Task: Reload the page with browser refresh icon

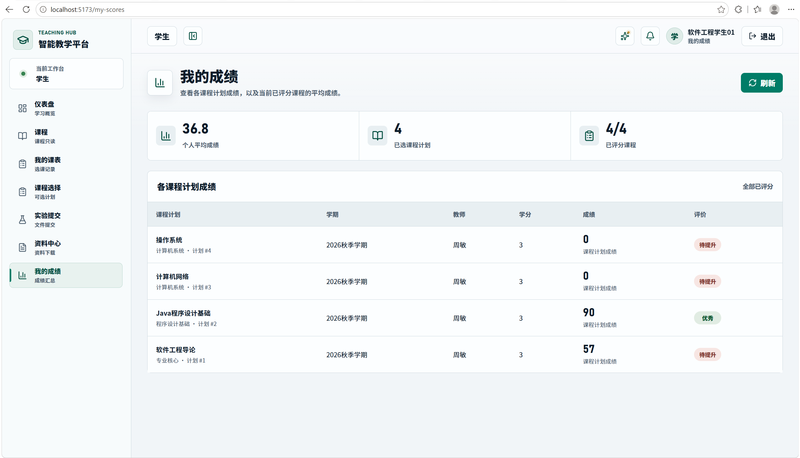Action: (26, 9)
